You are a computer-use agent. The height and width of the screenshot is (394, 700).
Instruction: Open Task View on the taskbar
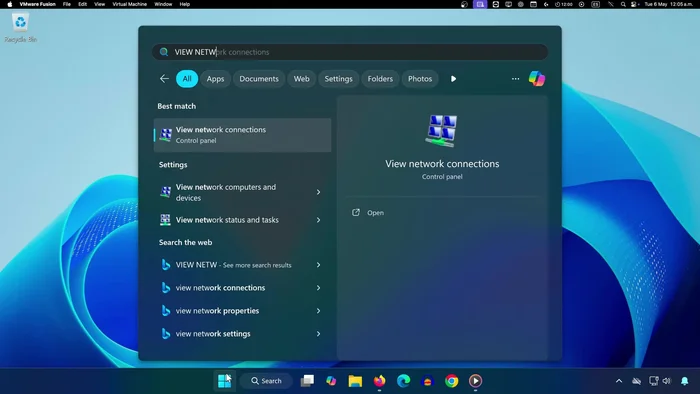(307, 381)
